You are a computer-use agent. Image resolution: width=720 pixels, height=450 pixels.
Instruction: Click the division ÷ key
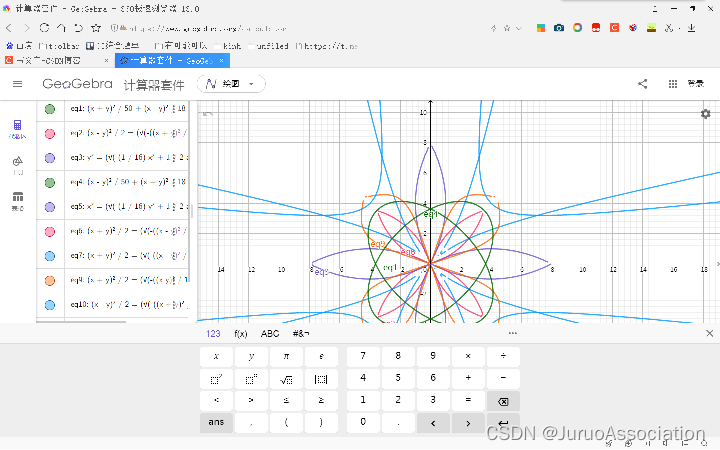click(x=503, y=357)
